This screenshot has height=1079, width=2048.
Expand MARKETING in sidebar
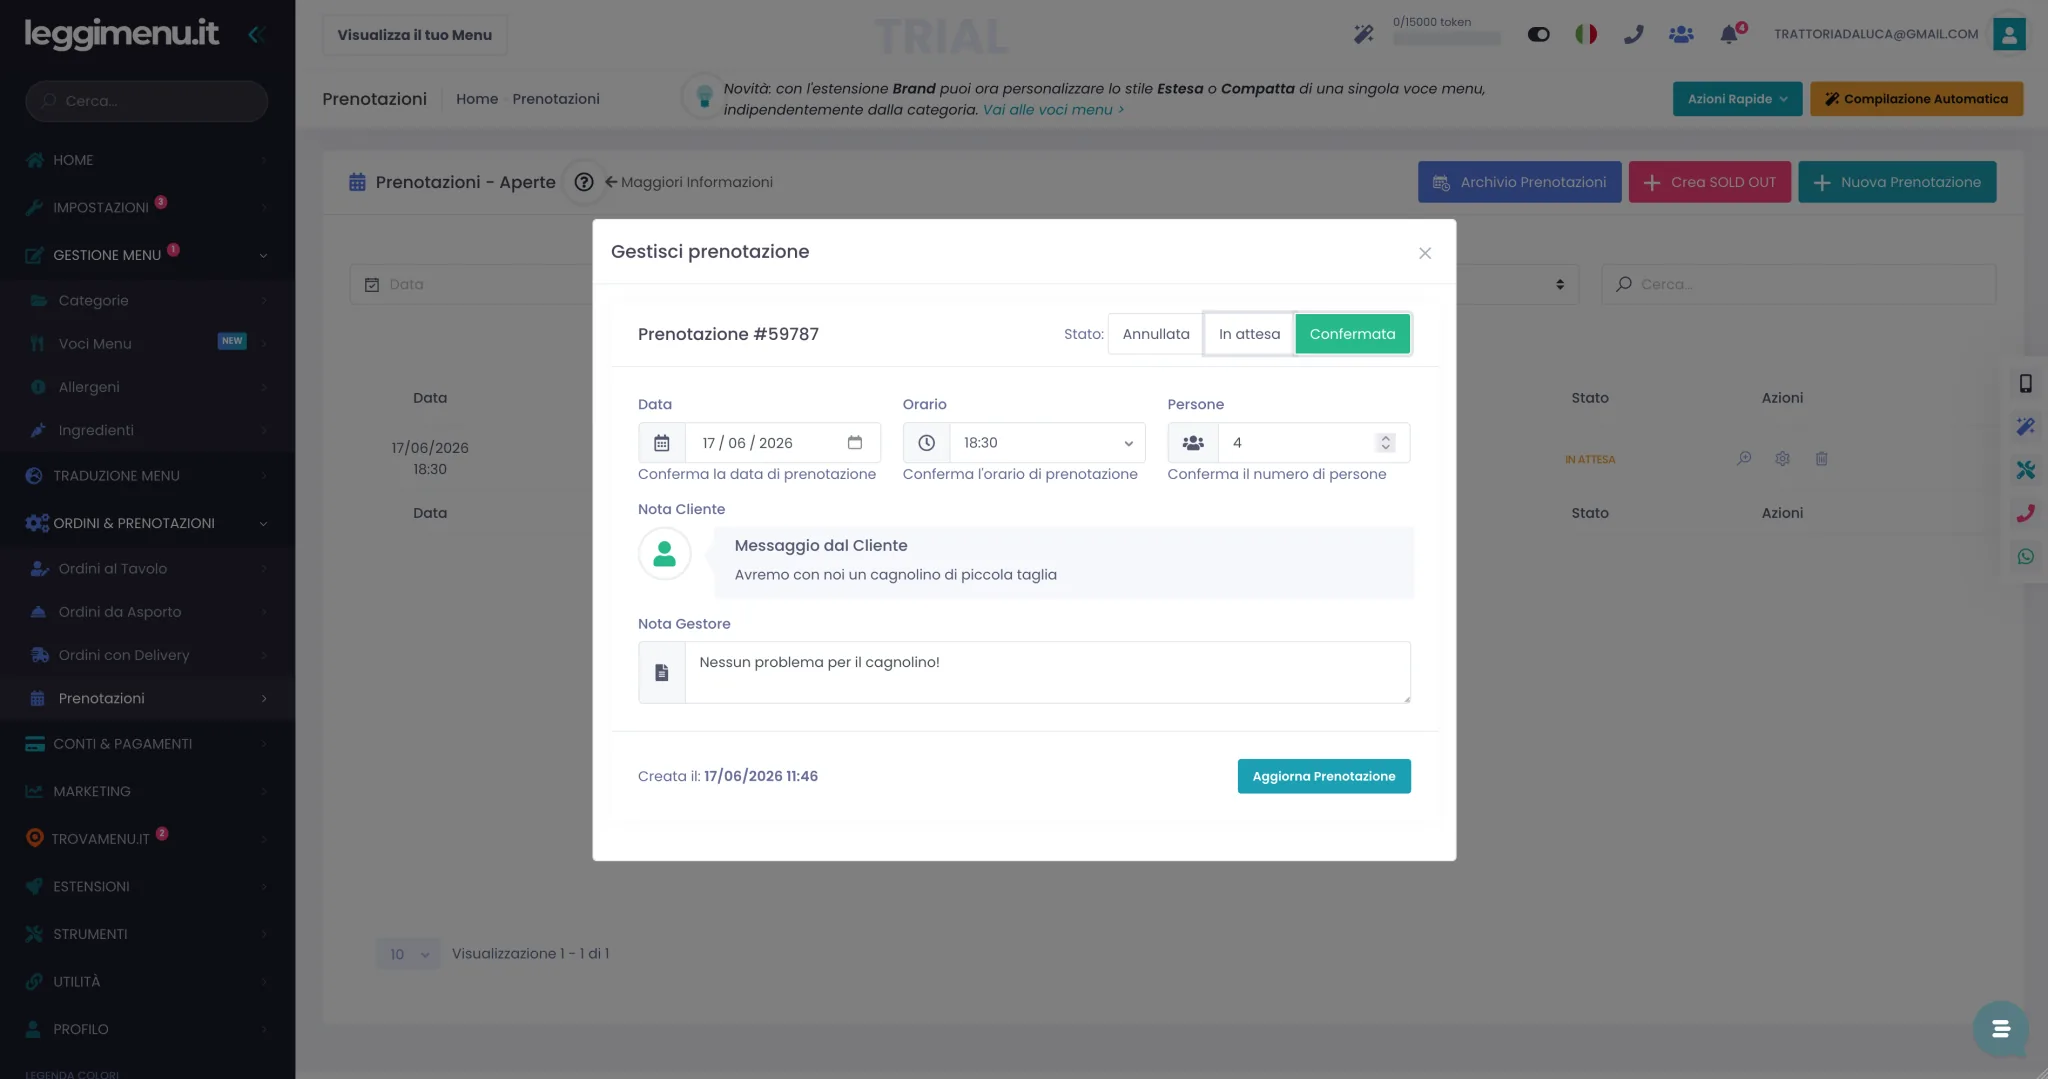tap(147, 791)
